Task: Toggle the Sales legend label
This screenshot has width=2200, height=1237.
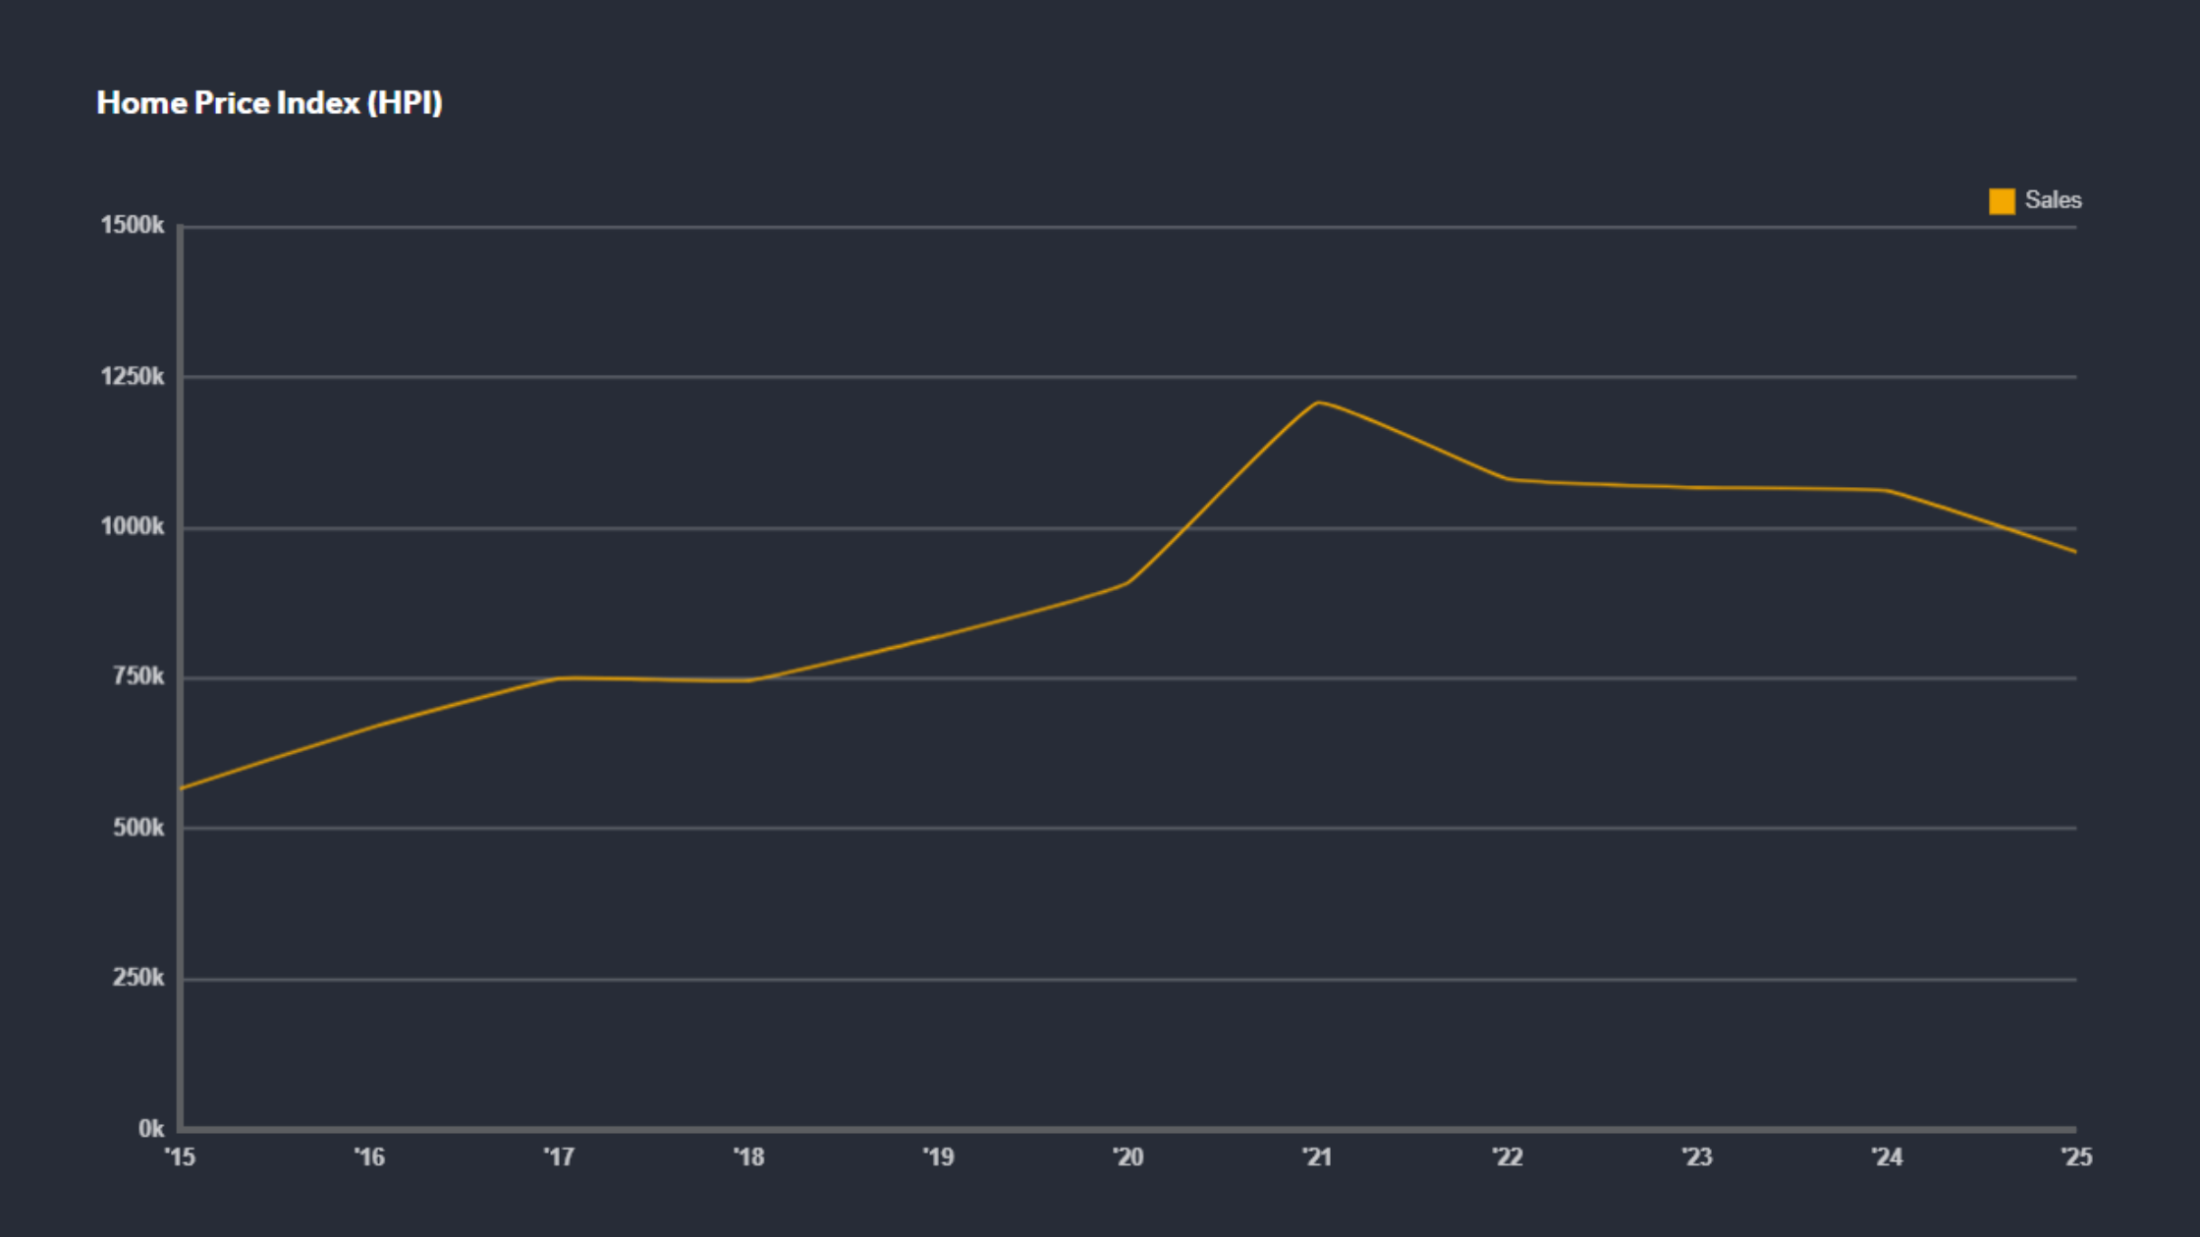Action: tap(2052, 200)
